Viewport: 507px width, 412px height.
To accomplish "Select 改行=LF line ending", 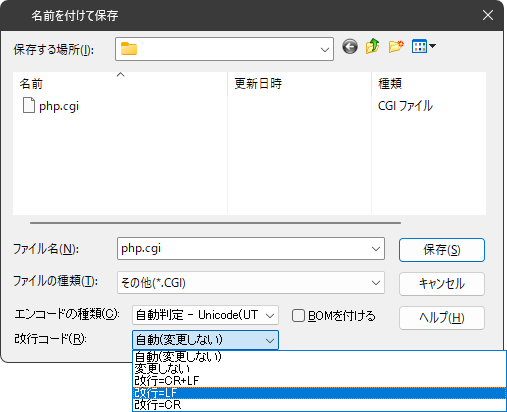I will tap(319, 393).
